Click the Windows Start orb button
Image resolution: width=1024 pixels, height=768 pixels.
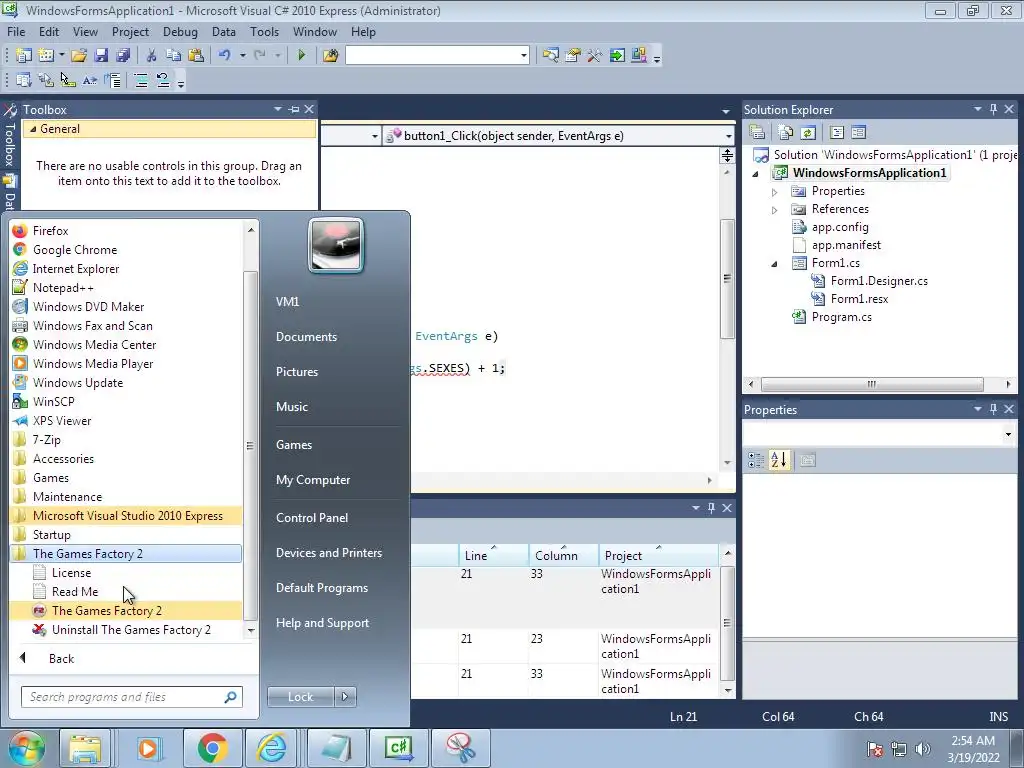(26, 748)
